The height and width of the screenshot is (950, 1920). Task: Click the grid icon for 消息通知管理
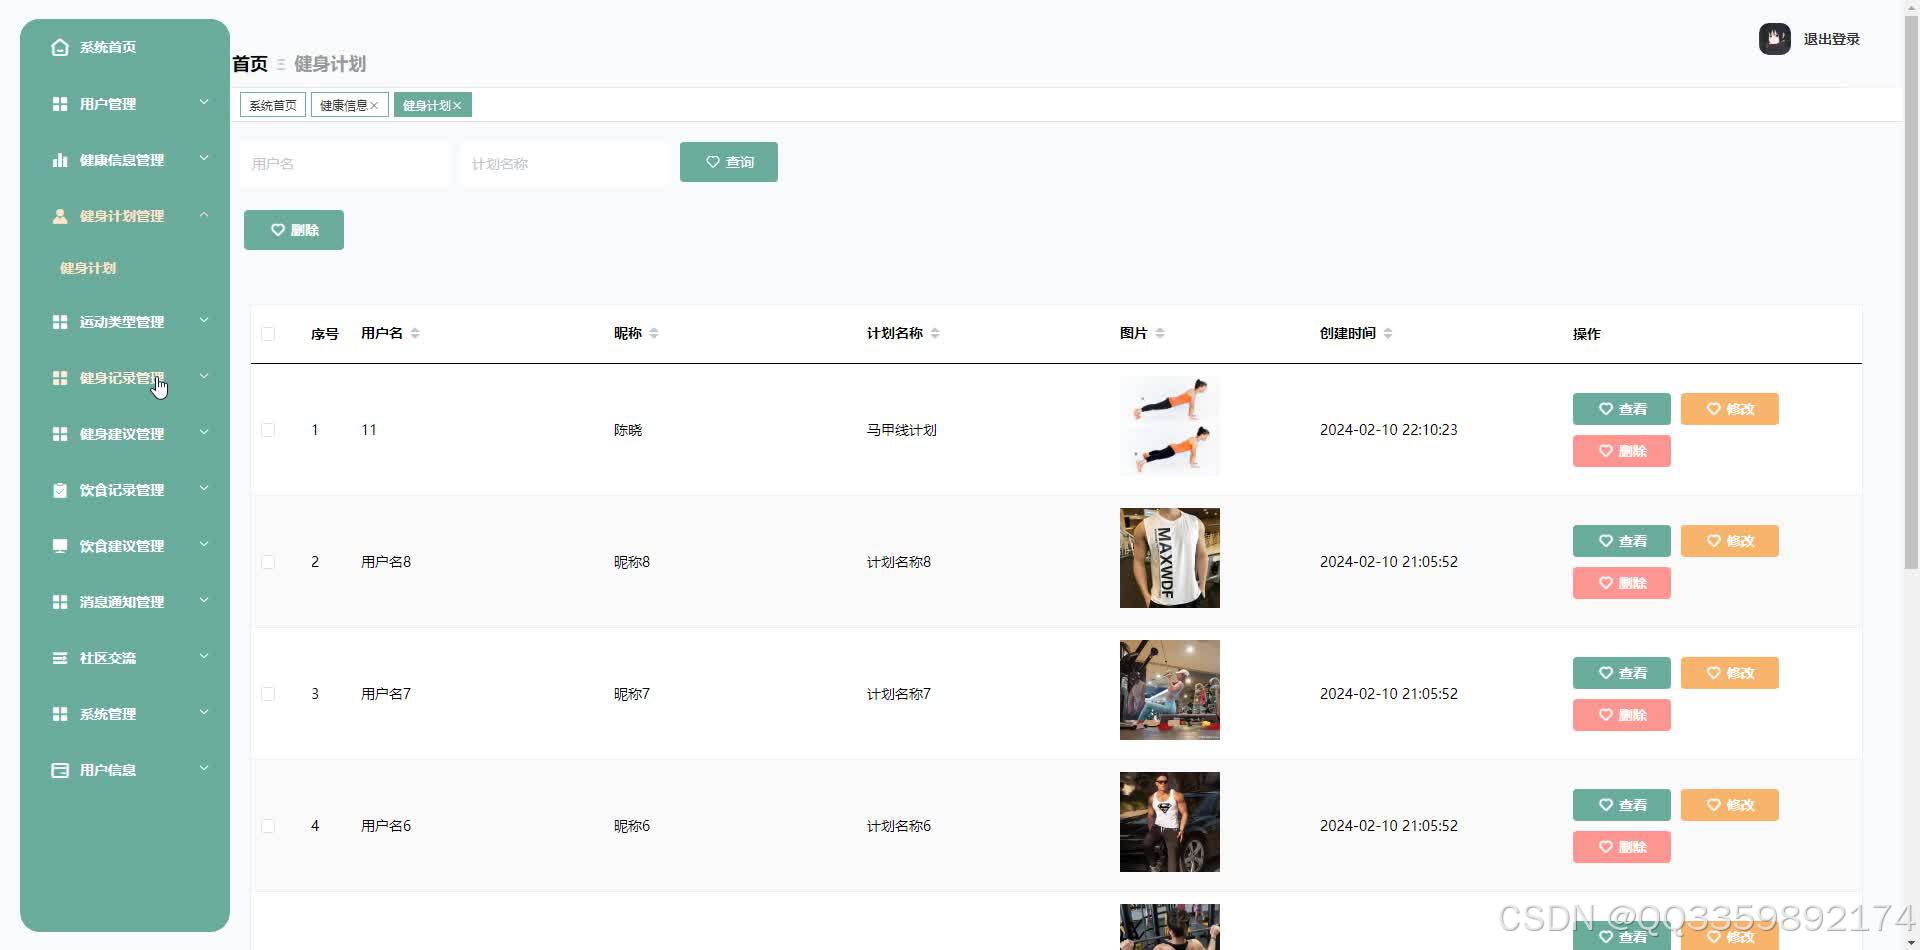[x=60, y=602]
